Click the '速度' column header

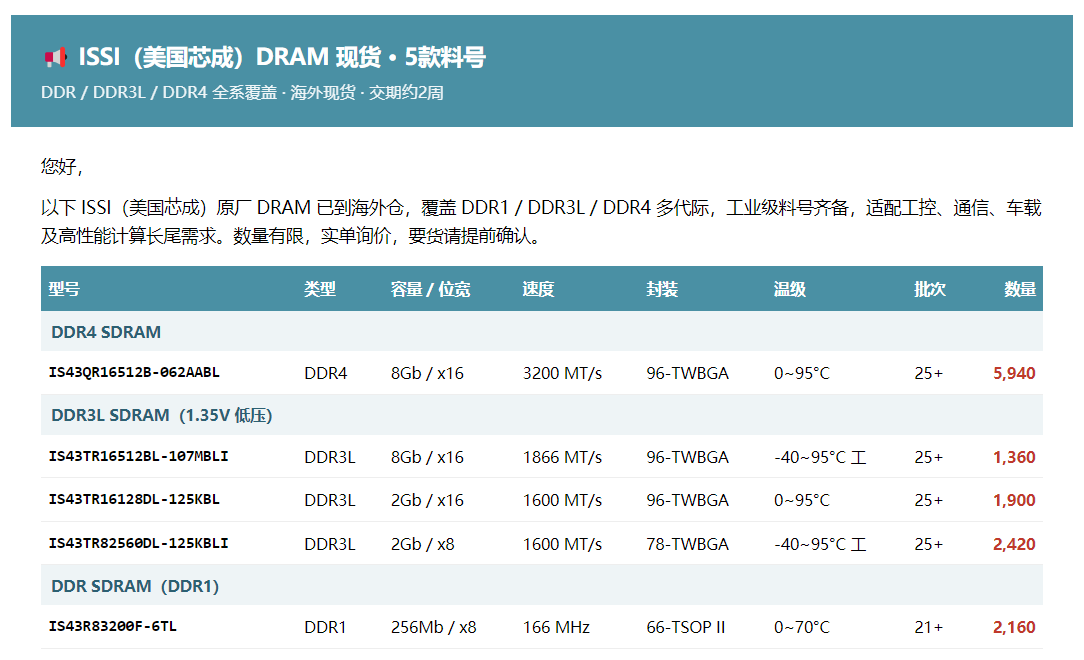tap(539, 289)
